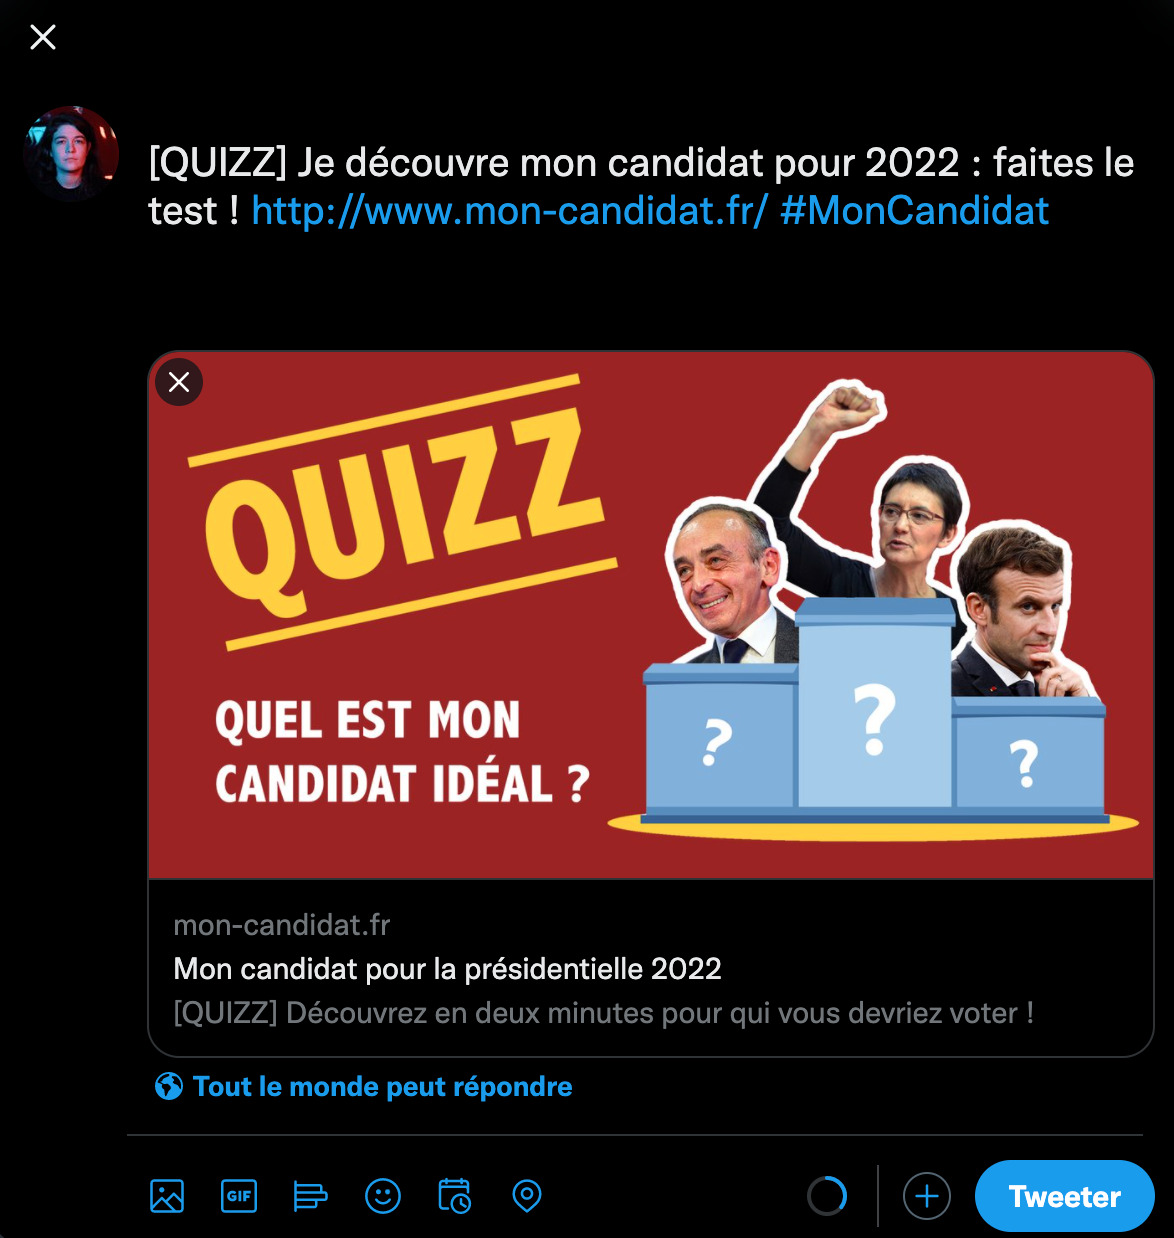Close the tweet composer with the X
The image size is (1174, 1238).
click(43, 38)
